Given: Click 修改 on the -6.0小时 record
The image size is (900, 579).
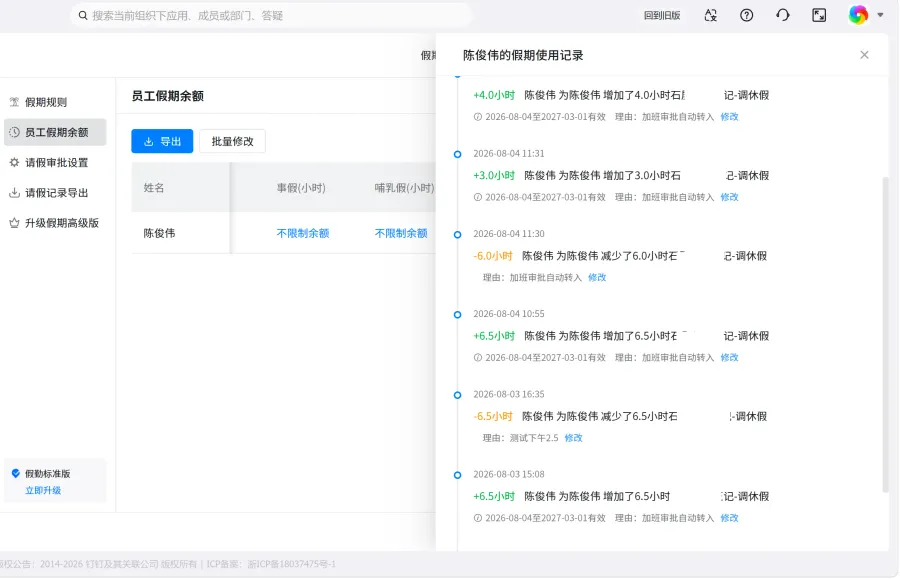Looking at the screenshot, I should pos(597,277).
